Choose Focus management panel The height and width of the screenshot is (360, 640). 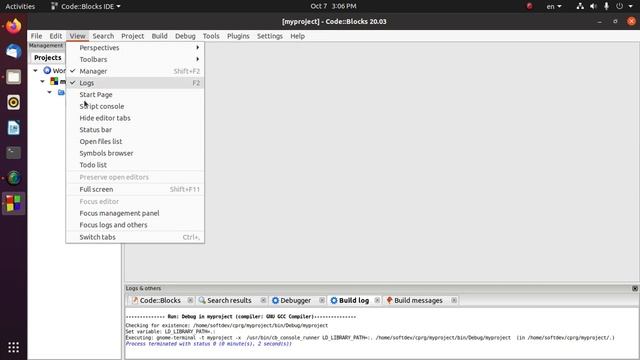135,213
